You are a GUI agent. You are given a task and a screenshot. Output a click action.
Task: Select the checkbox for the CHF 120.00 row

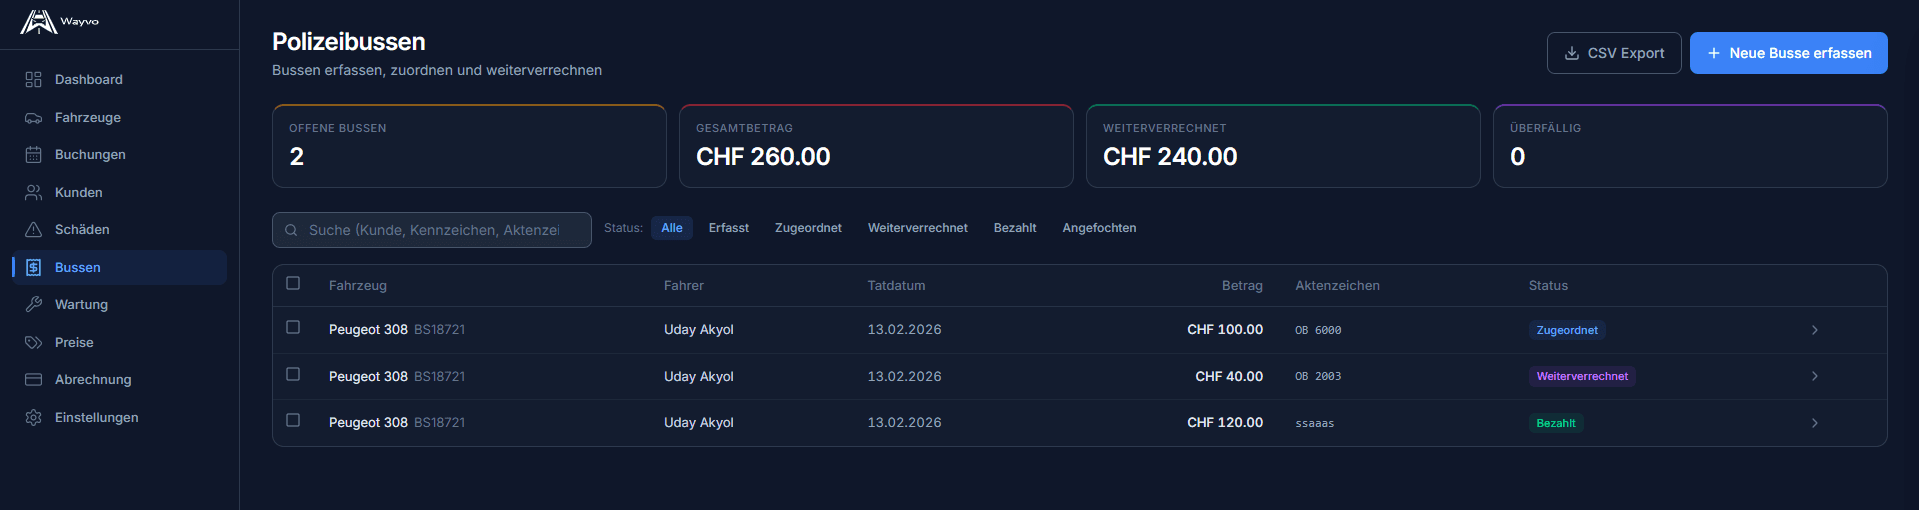point(293,420)
